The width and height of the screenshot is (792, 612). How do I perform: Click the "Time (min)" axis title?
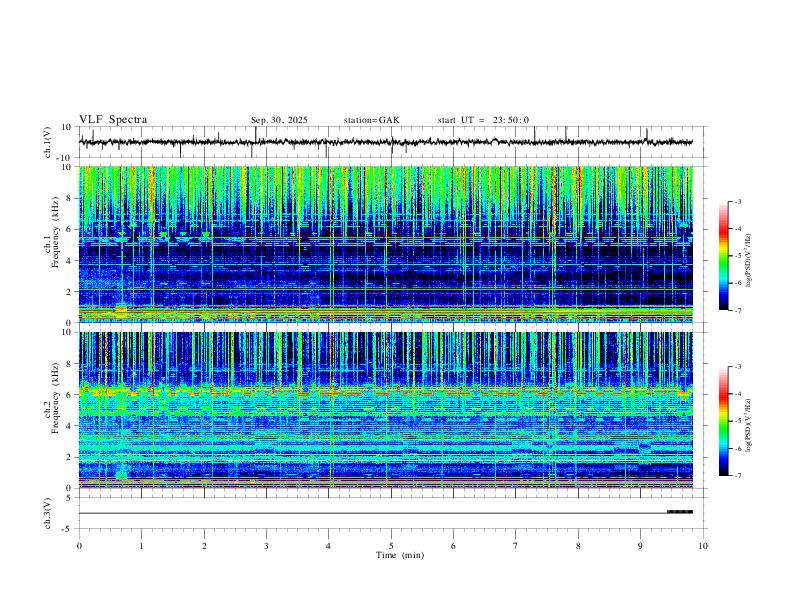pos(400,555)
